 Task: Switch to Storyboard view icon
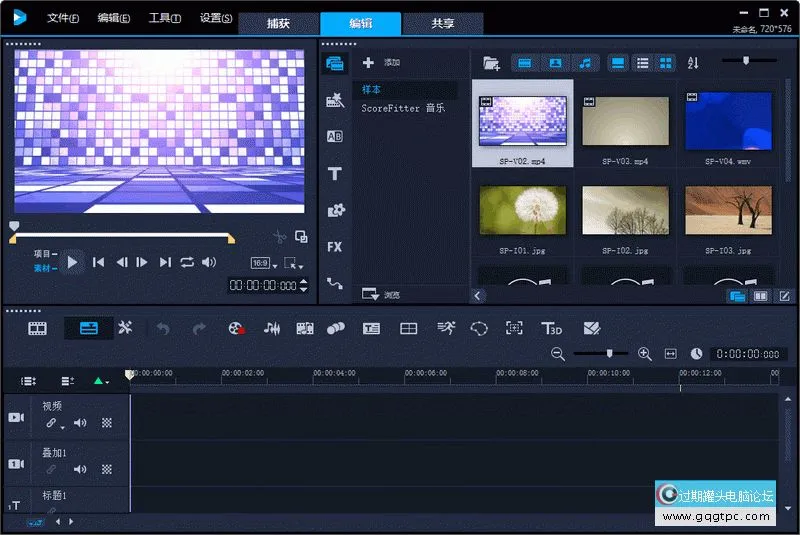point(37,328)
